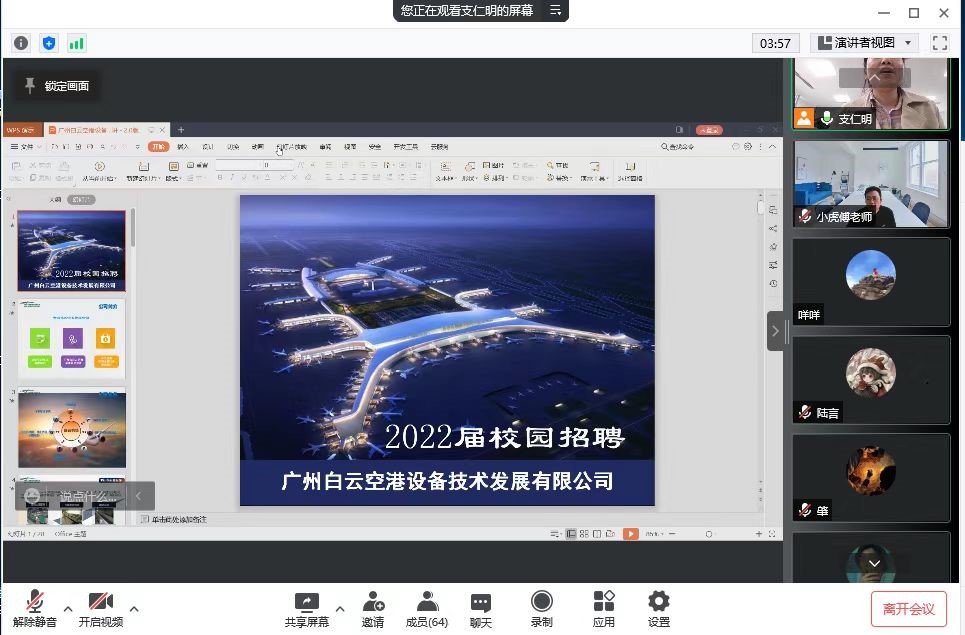
Task: Click the 离开会议 leave button
Action: (x=908, y=609)
